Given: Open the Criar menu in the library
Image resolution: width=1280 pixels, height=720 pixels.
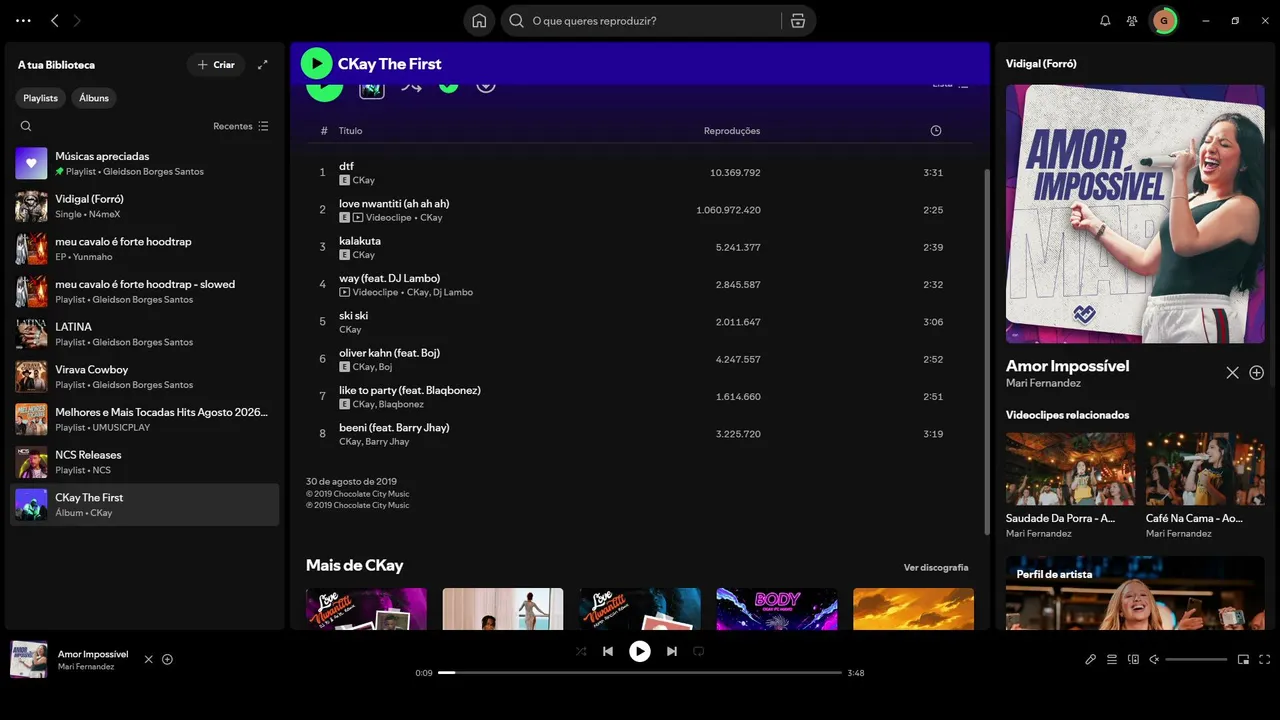Looking at the screenshot, I should 216,65.
